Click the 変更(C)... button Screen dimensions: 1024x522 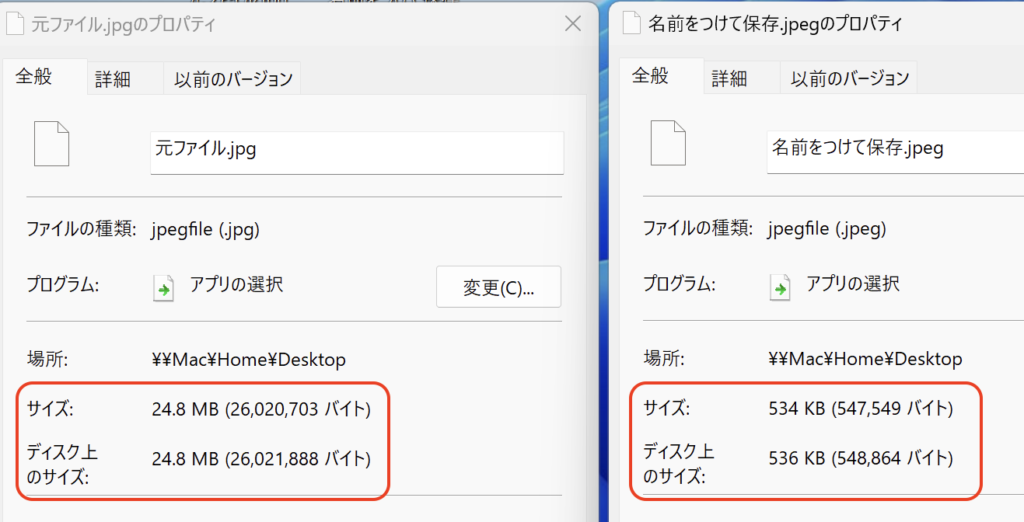point(498,287)
